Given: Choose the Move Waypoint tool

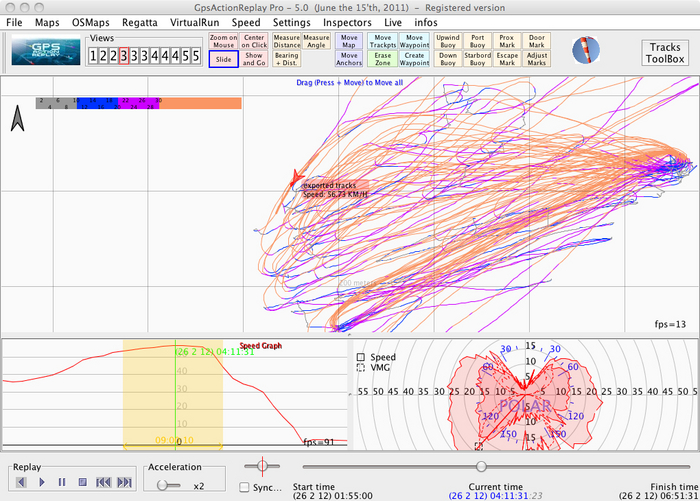Looking at the screenshot, I should (414, 41).
